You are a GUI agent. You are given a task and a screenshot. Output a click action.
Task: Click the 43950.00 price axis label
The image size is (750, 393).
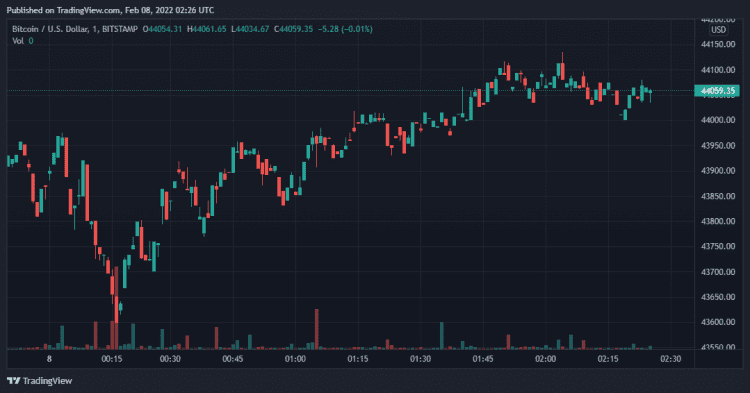click(718, 145)
